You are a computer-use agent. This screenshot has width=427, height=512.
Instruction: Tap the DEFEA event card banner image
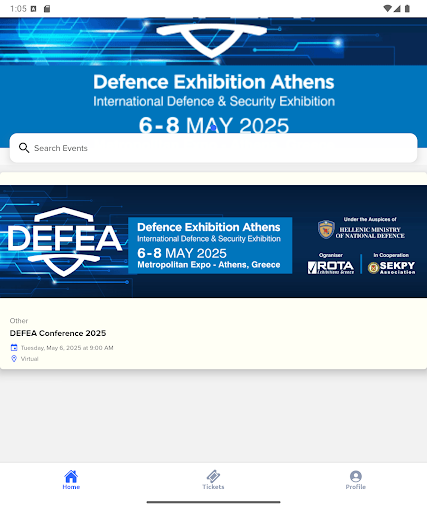213,241
